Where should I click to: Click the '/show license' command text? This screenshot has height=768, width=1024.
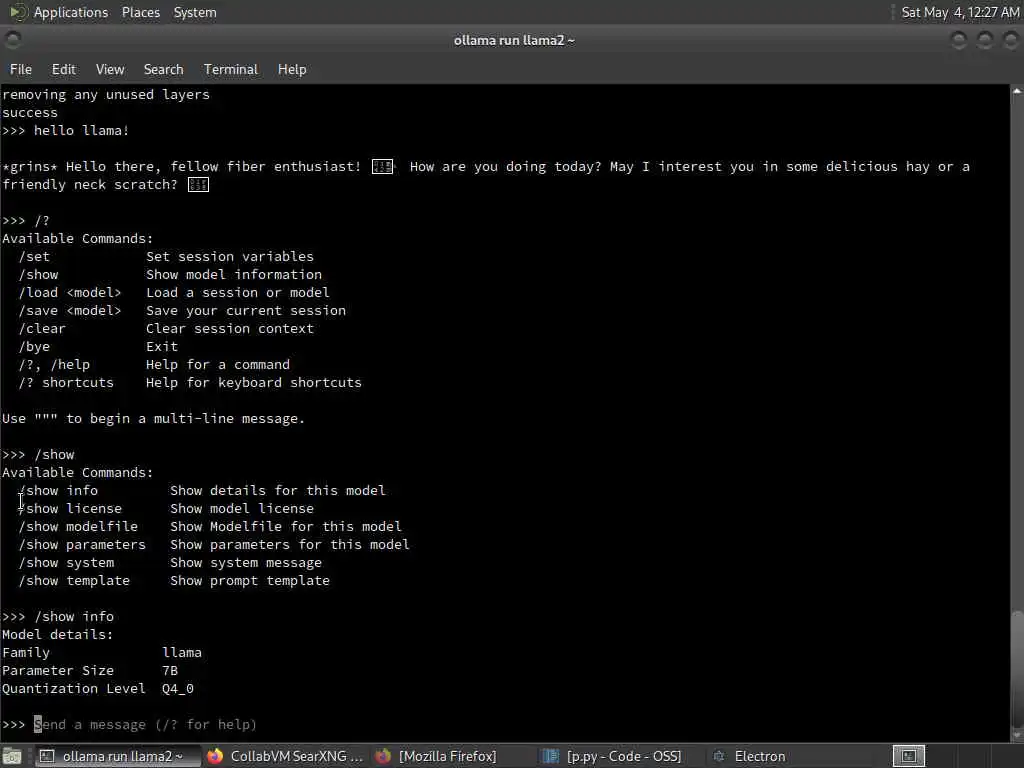[x=70, y=508]
